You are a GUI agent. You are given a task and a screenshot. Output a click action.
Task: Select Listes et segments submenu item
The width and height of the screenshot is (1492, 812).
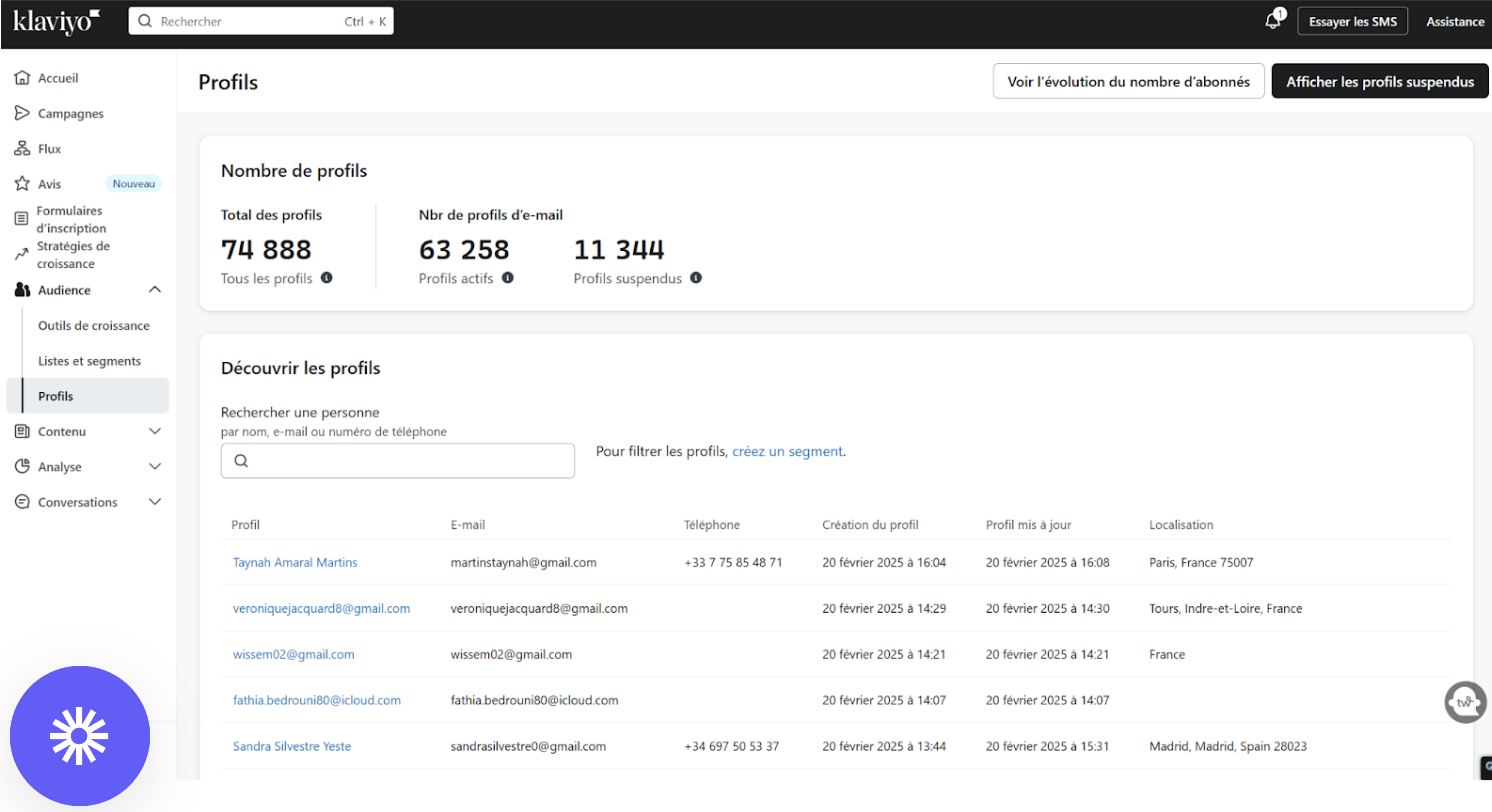pyautogui.click(x=89, y=361)
